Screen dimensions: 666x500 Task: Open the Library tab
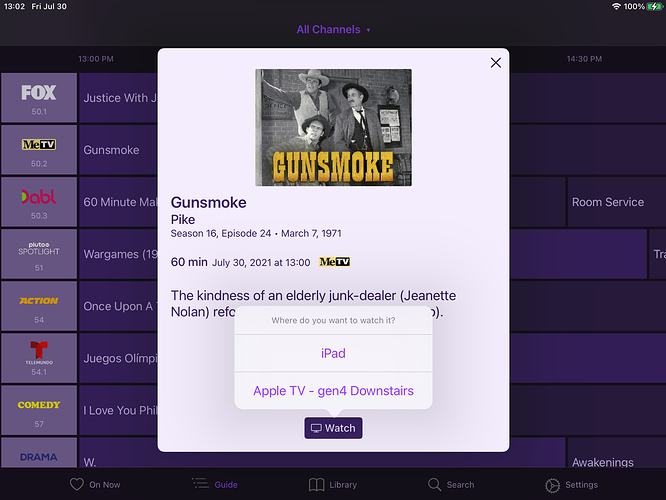click(333, 484)
